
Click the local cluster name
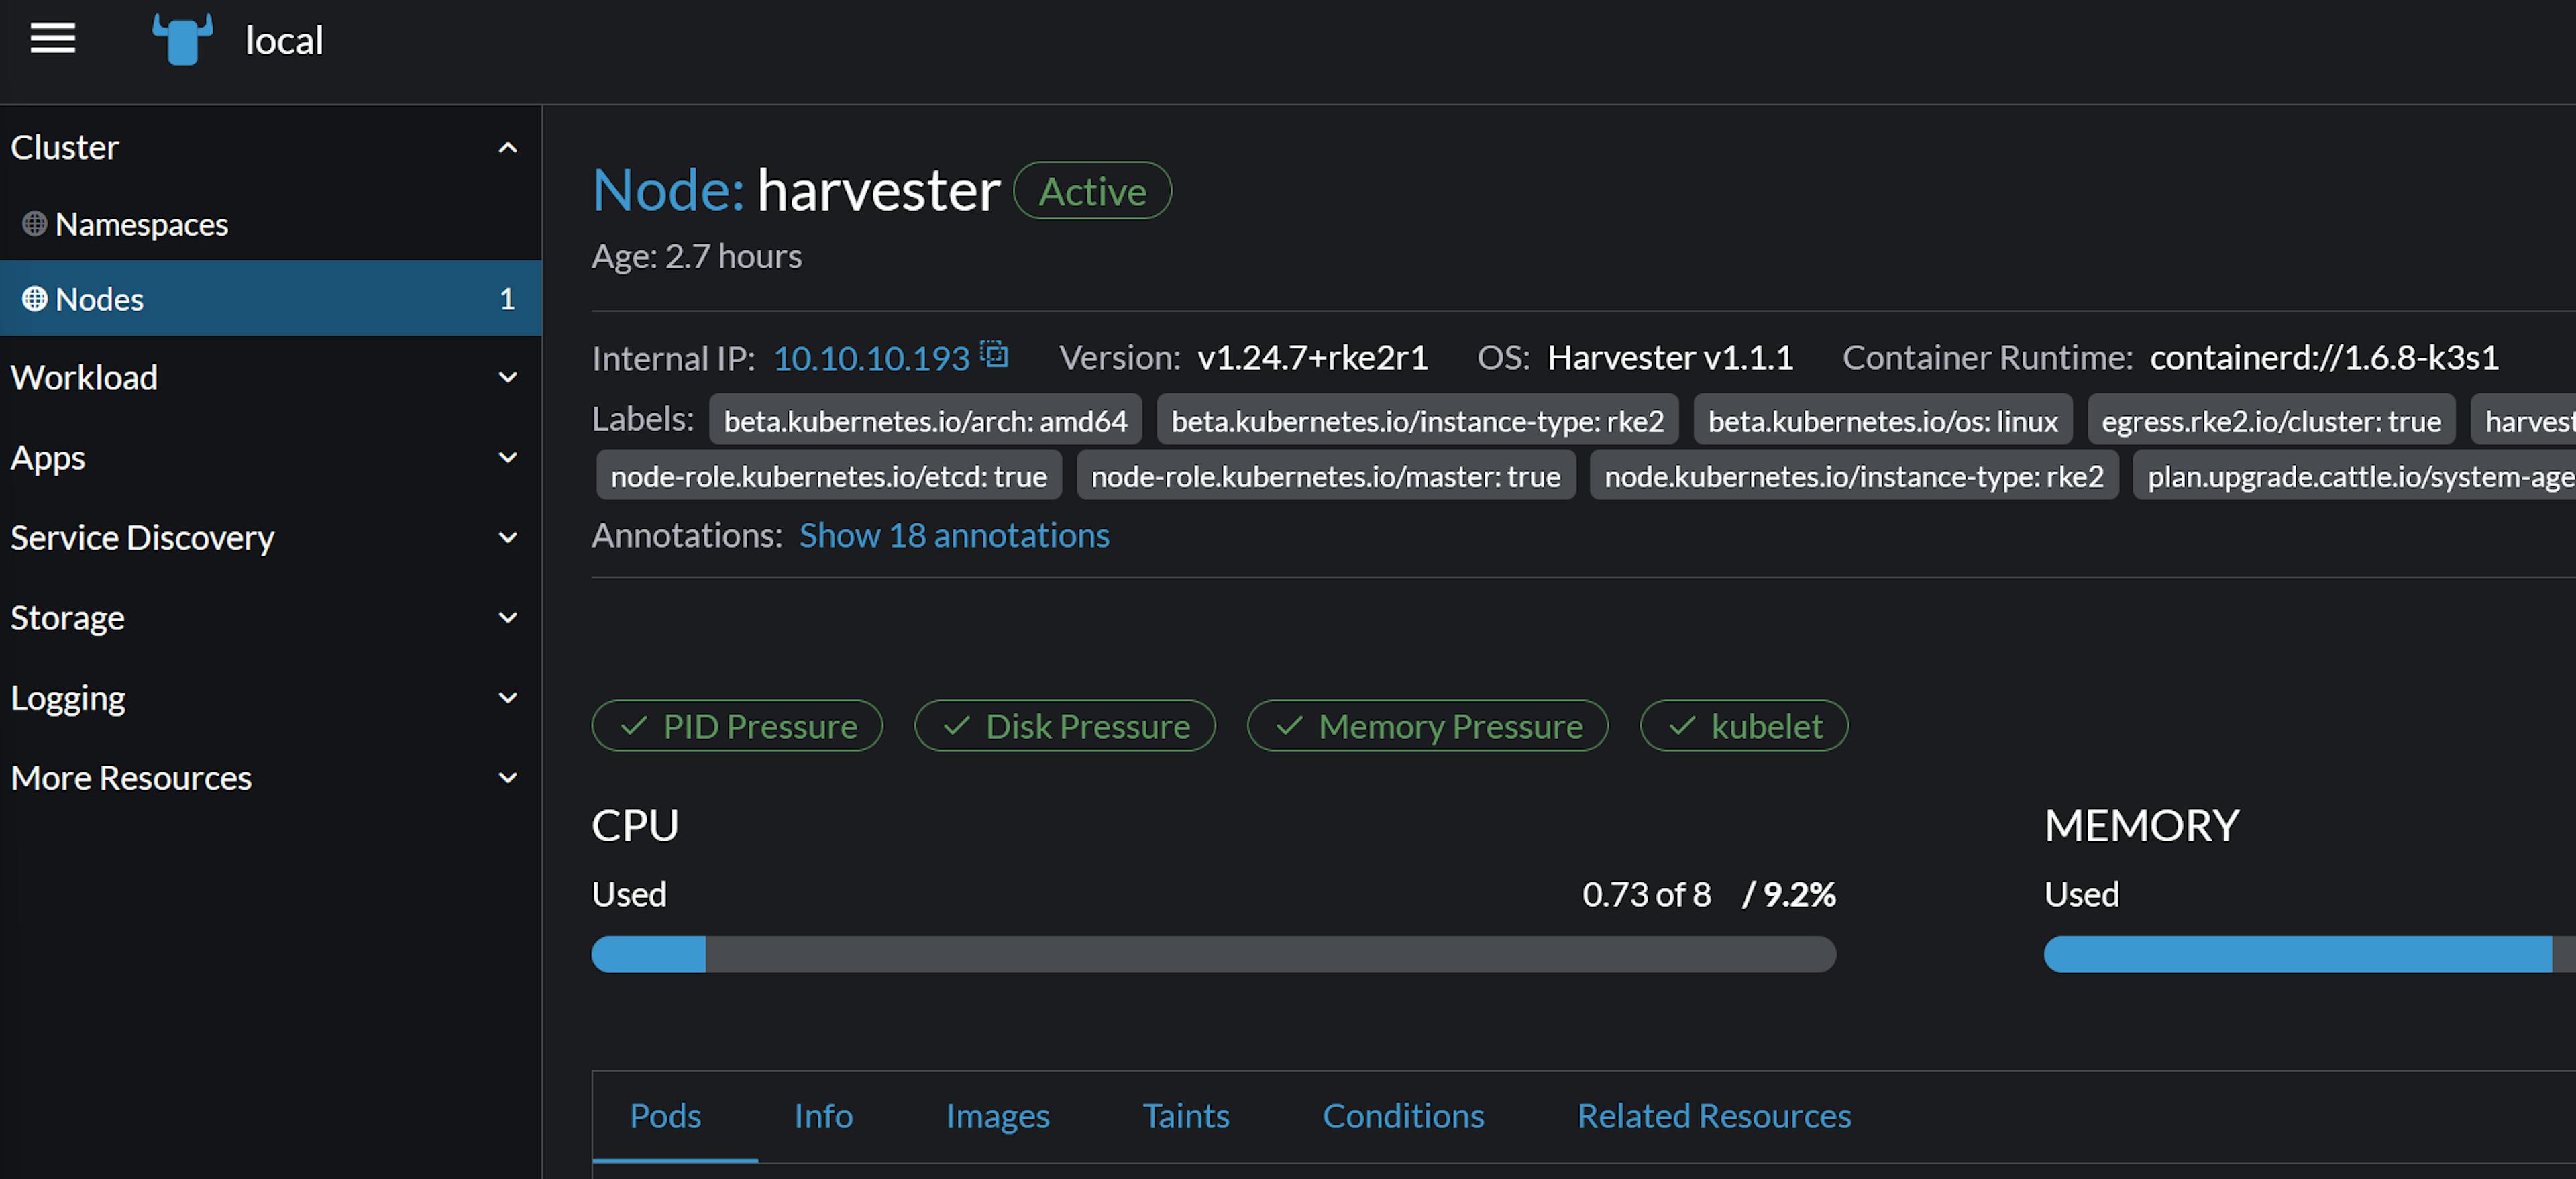[x=284, y=41]
